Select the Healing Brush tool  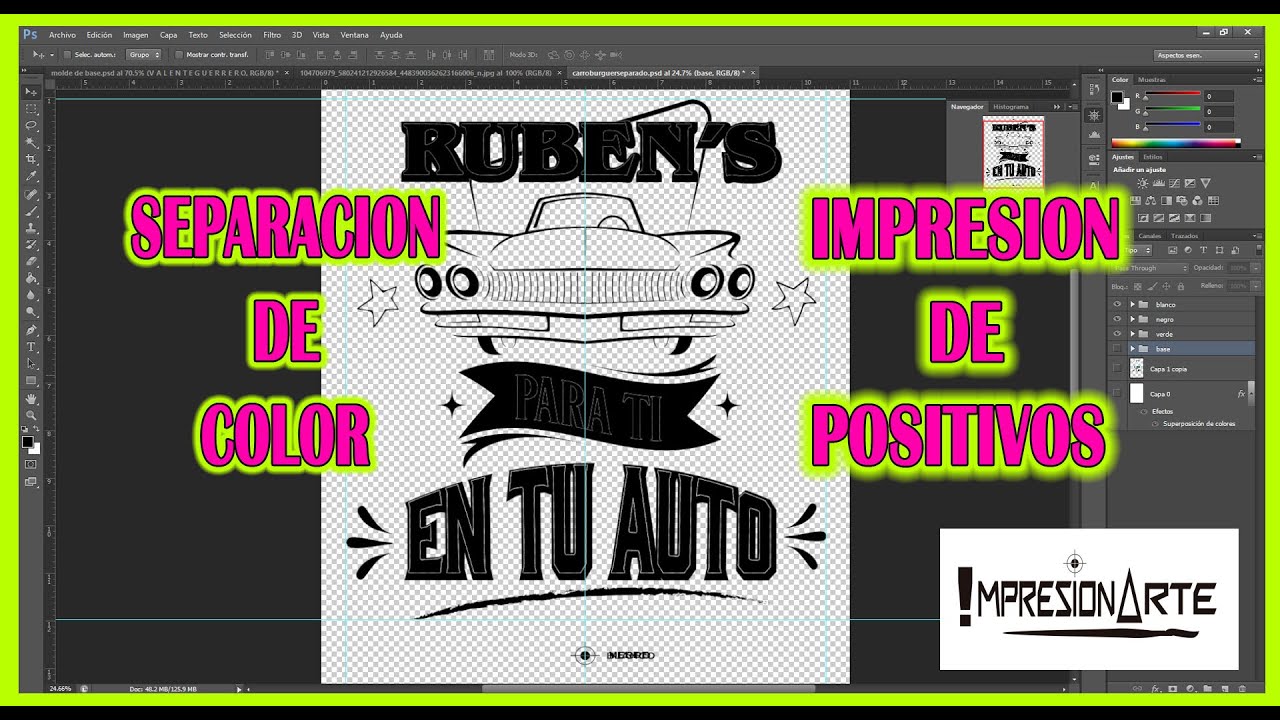pos(31,194)
